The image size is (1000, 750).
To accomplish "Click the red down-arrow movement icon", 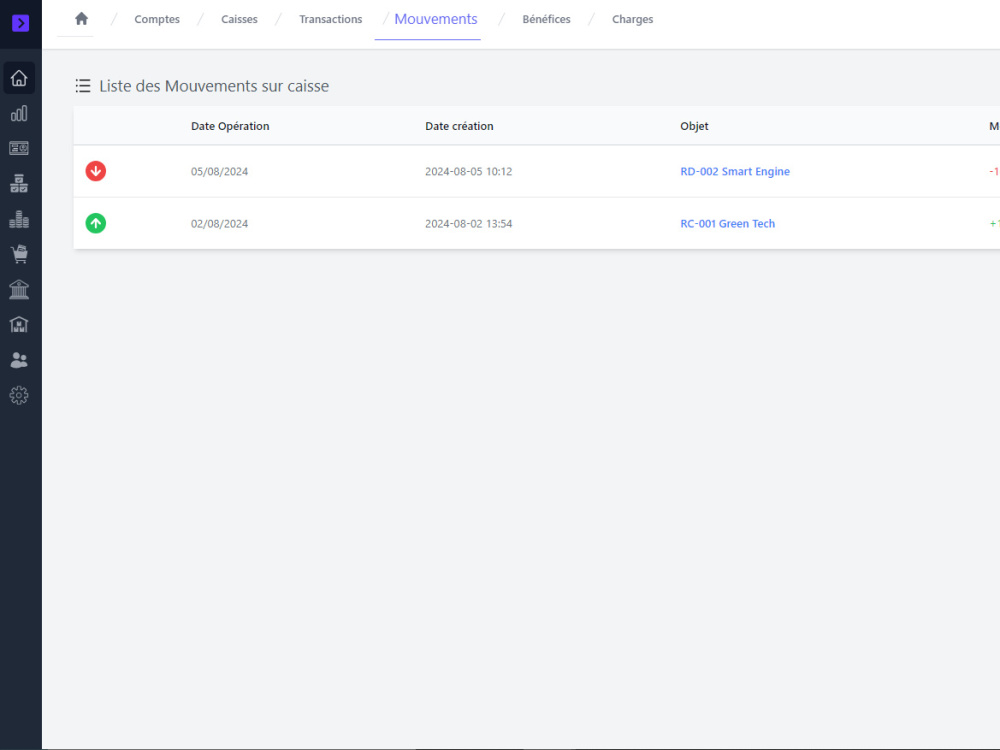I will (96, 171).
